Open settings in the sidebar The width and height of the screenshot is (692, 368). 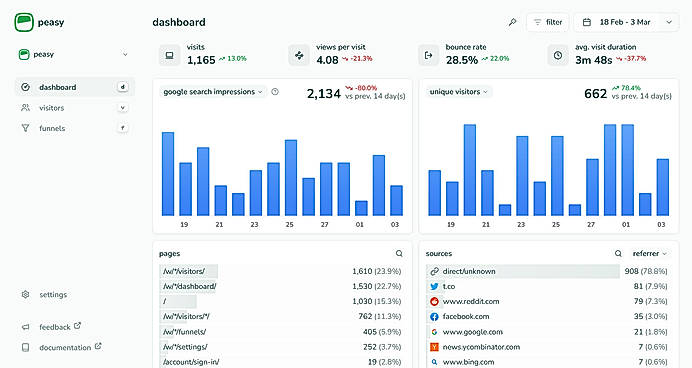point(45,294)
